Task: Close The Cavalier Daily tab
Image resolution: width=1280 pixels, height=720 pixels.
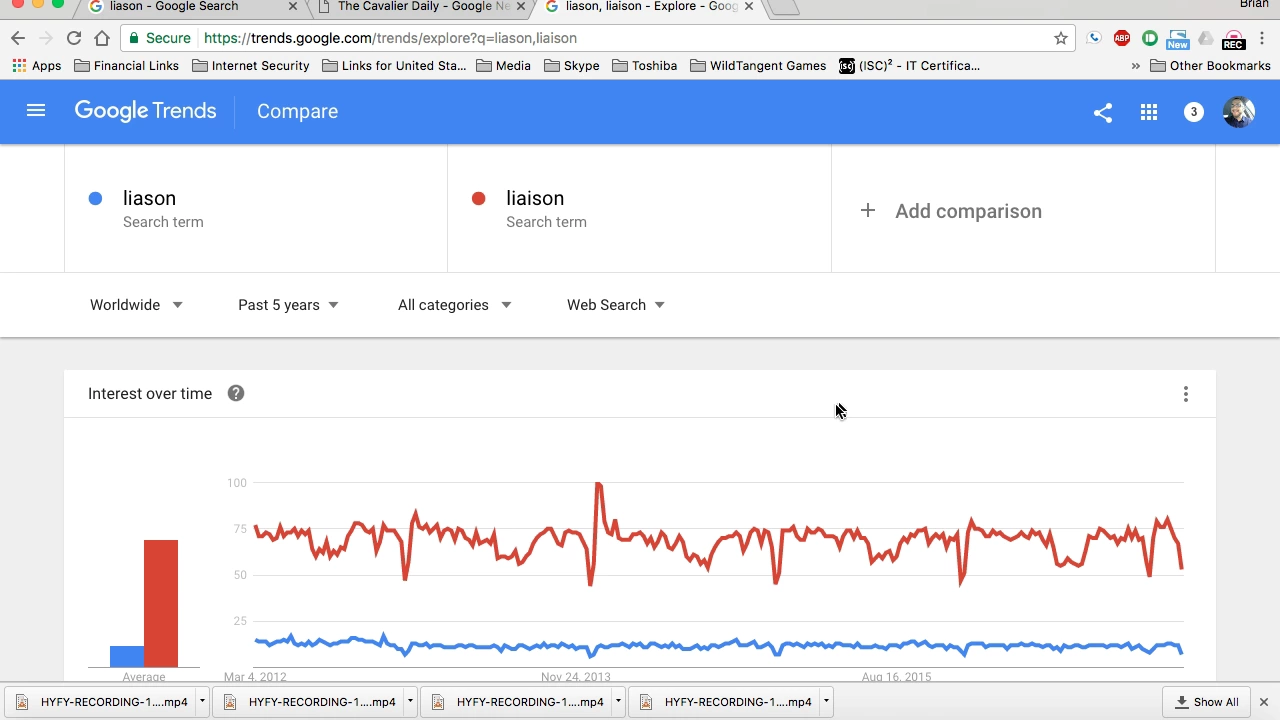Action: pyautogui.click(x=521, y=6)
